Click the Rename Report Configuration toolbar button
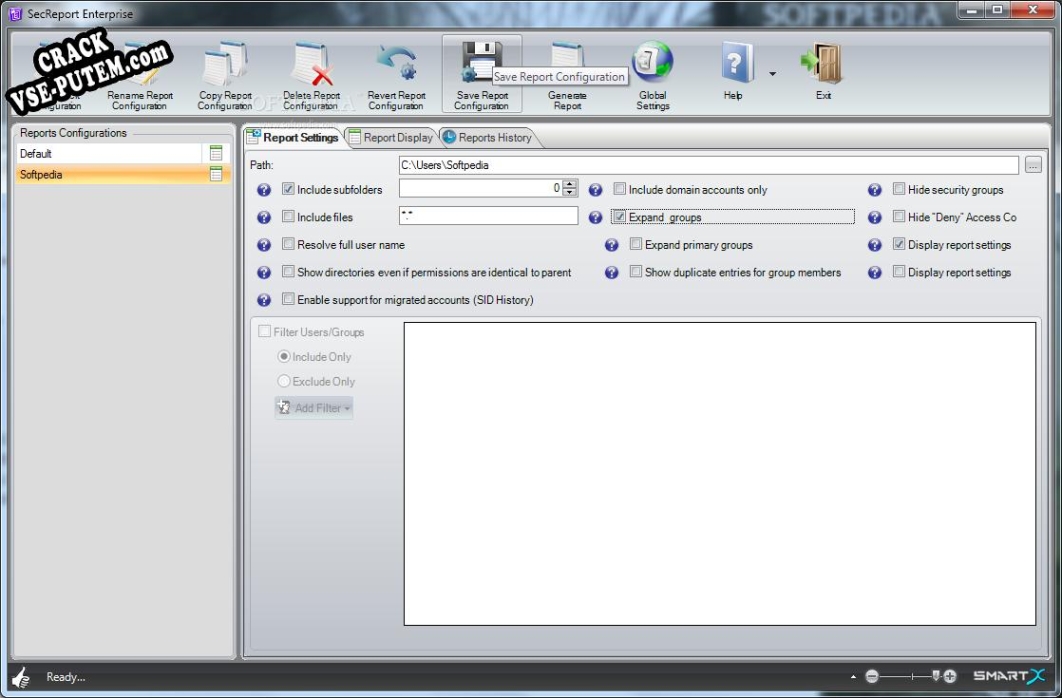This screenshot has width=1062, height=698. coord(140,74)
